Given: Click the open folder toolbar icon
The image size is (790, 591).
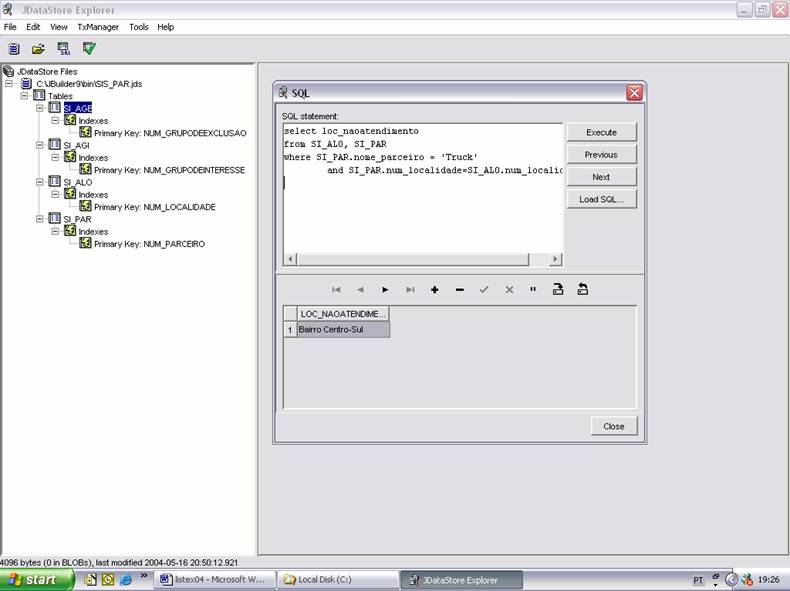Looking at the screenshot, I should pos(38,48).
